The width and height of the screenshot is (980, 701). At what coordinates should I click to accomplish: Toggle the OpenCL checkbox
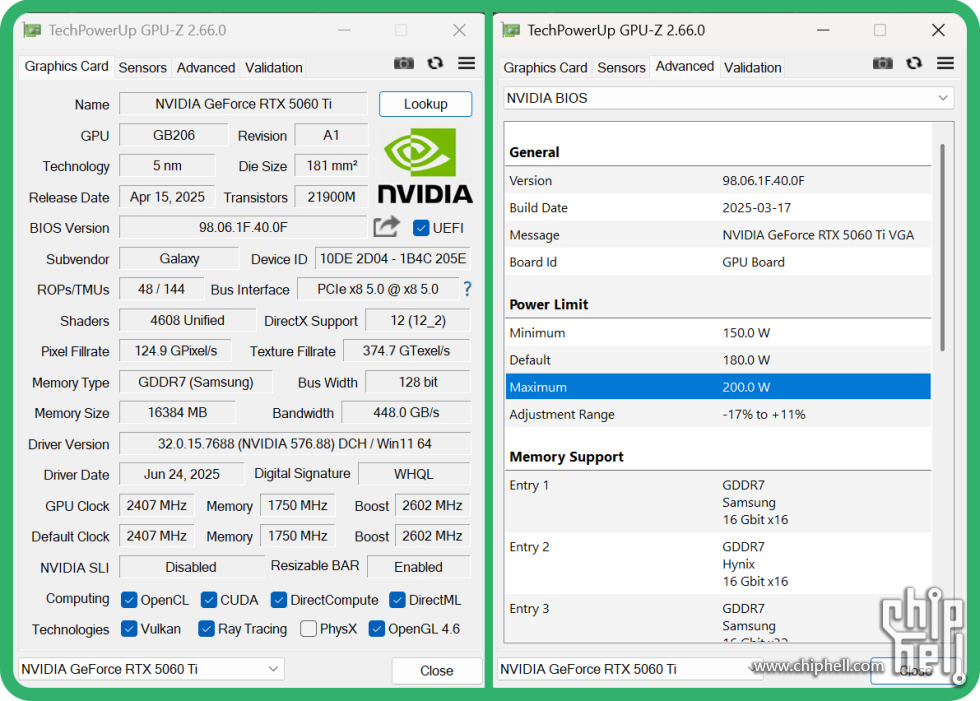click(129, 600)
